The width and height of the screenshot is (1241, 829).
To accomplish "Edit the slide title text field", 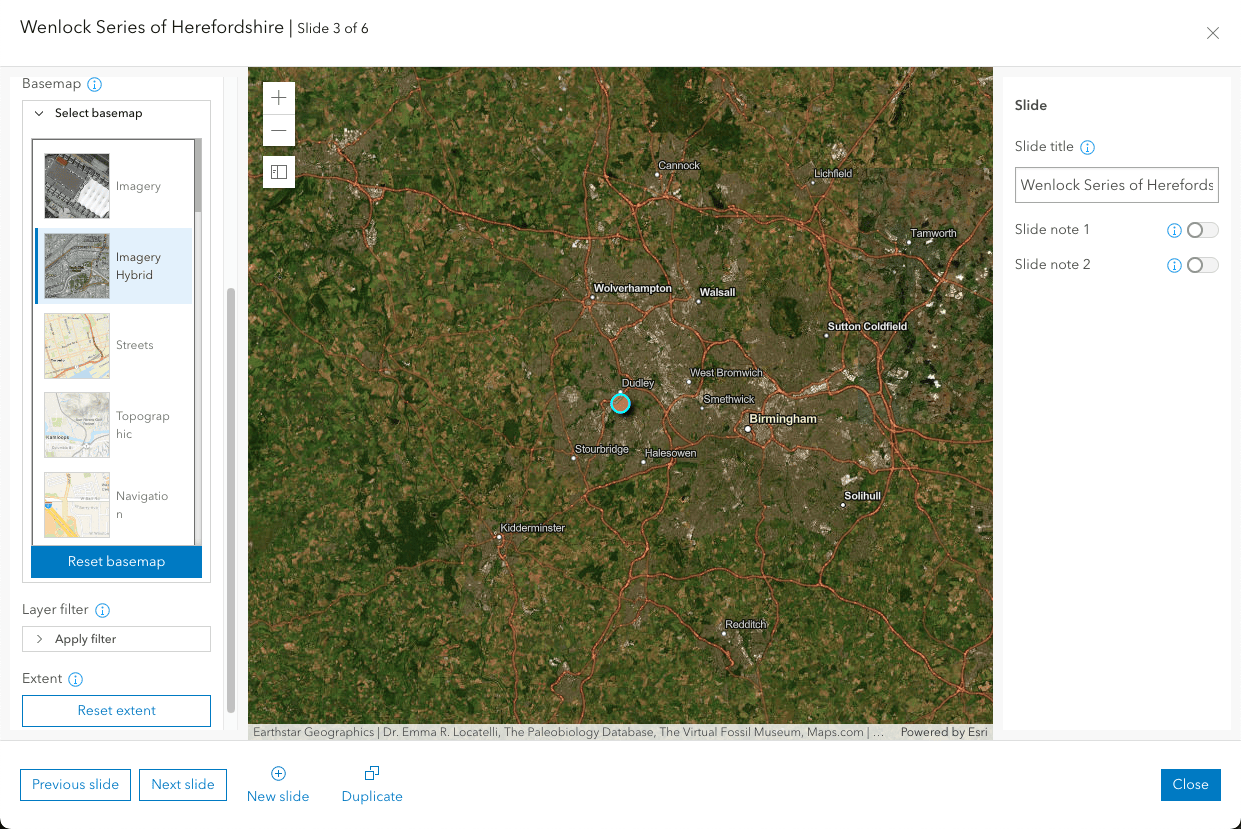I will pos(1116,185).
